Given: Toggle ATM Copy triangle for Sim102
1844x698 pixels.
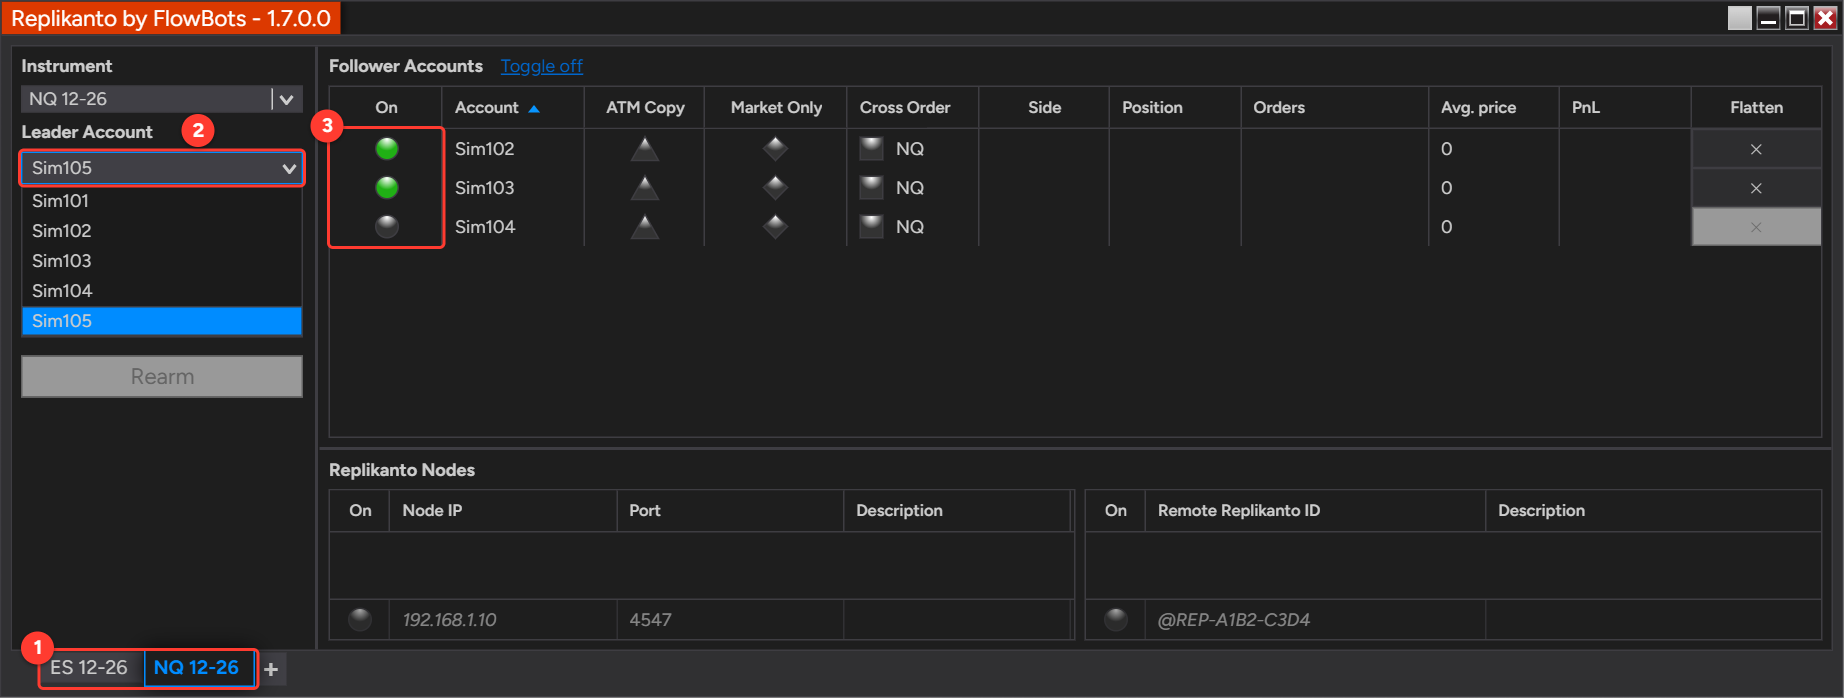Looking at the screenshot, I should pos(645,149).
